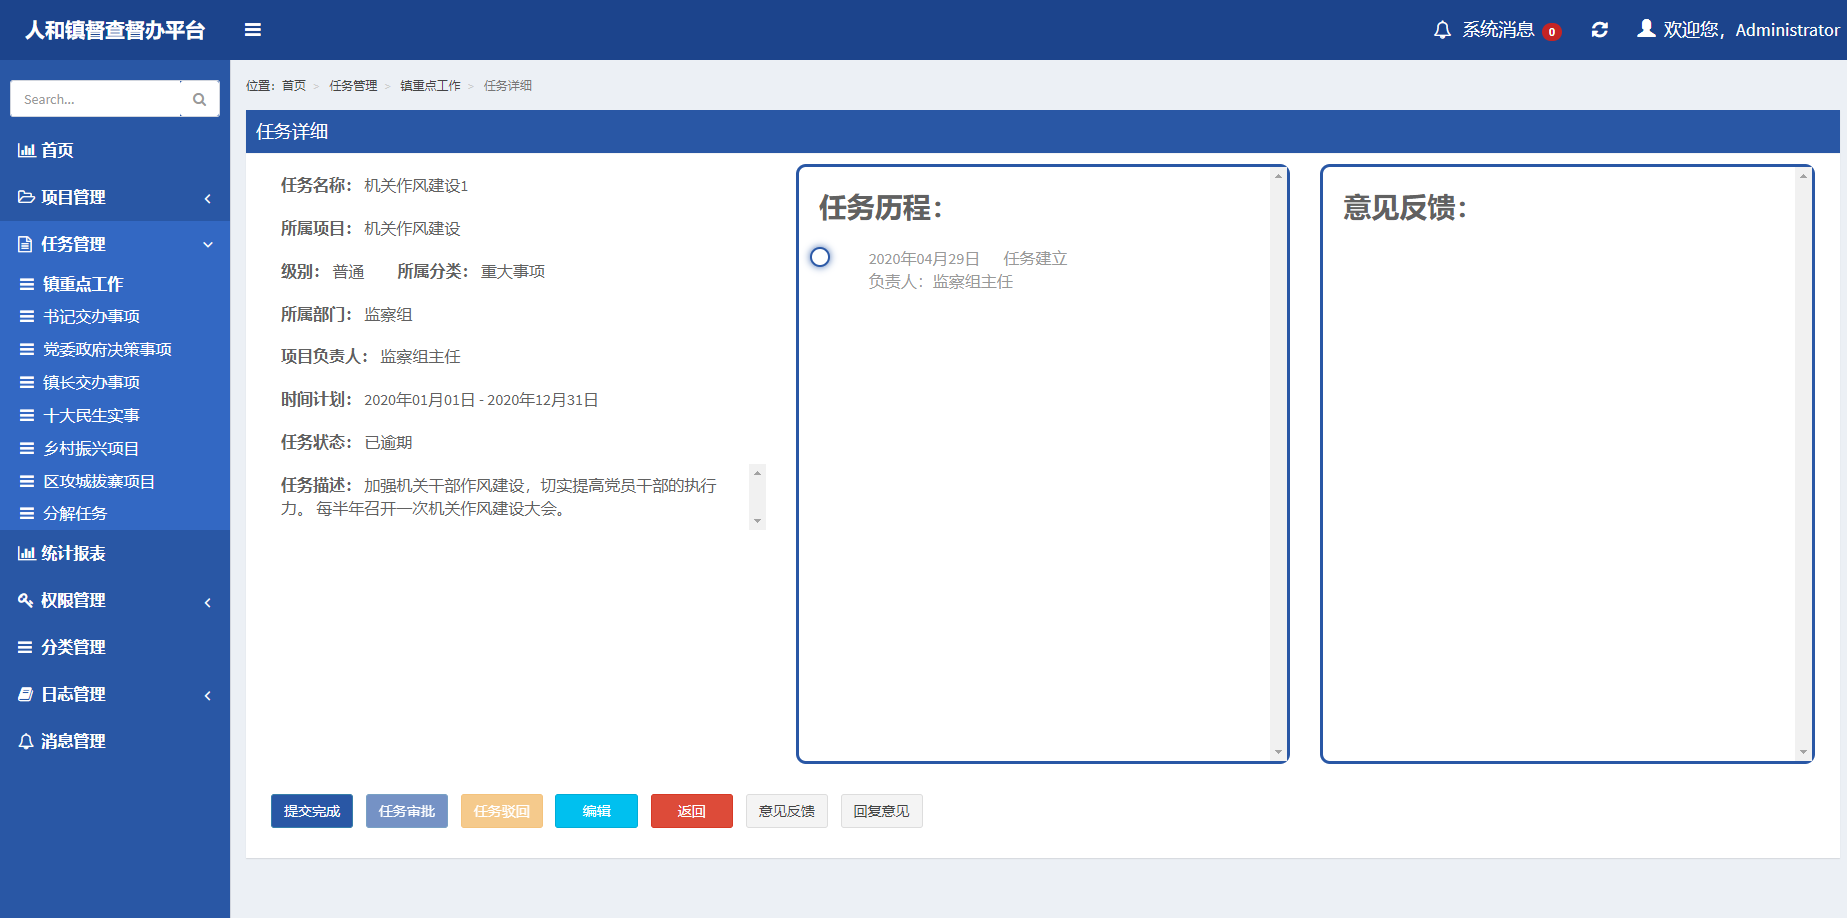Click the system message bell icon

pos(1442,30)
